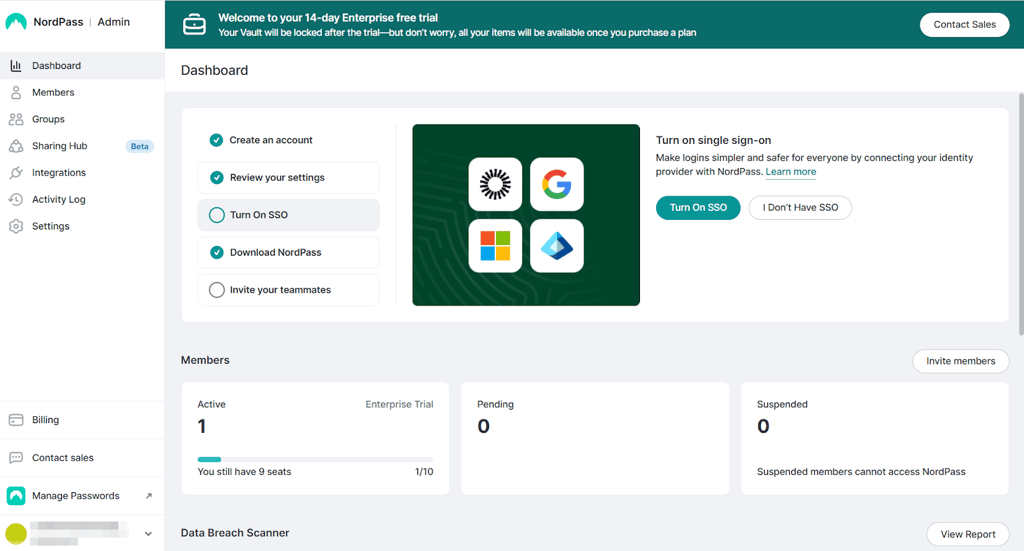The width and height of the screenshot is (1024, 551).
Task: Open the Dashboard menu item
Action: (82, 65)
